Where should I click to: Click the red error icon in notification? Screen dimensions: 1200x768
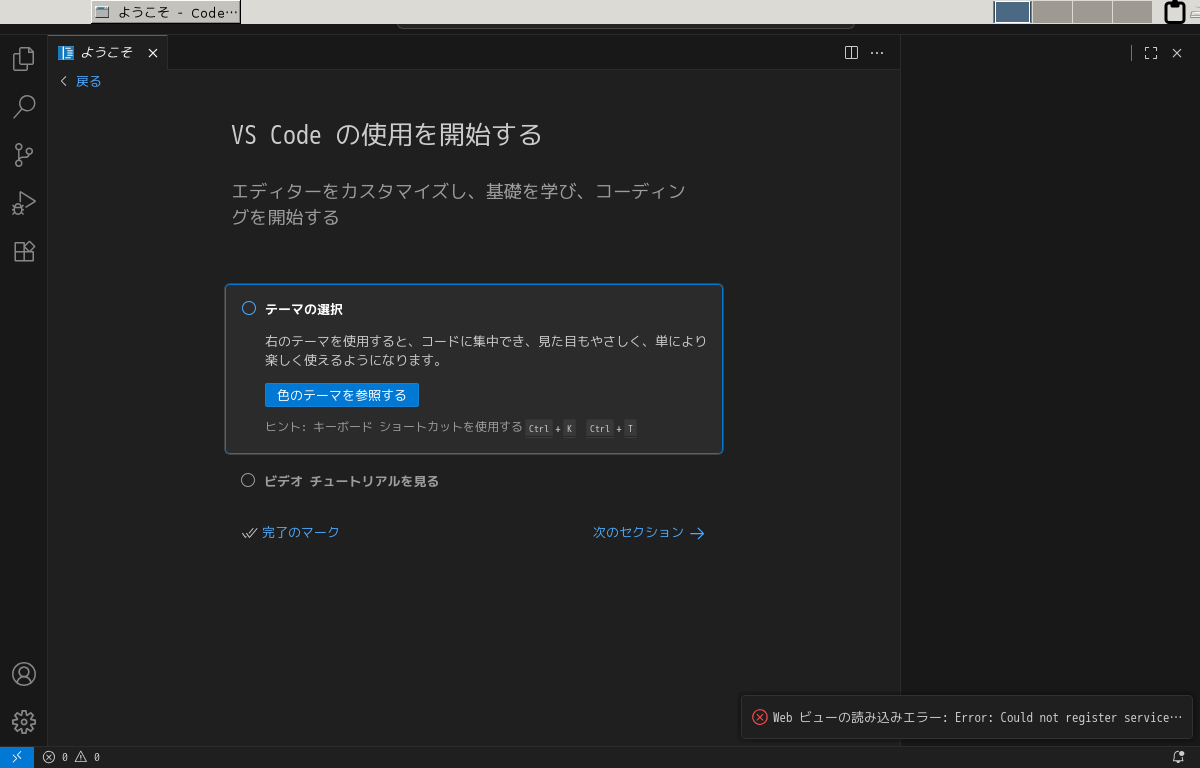760,717
